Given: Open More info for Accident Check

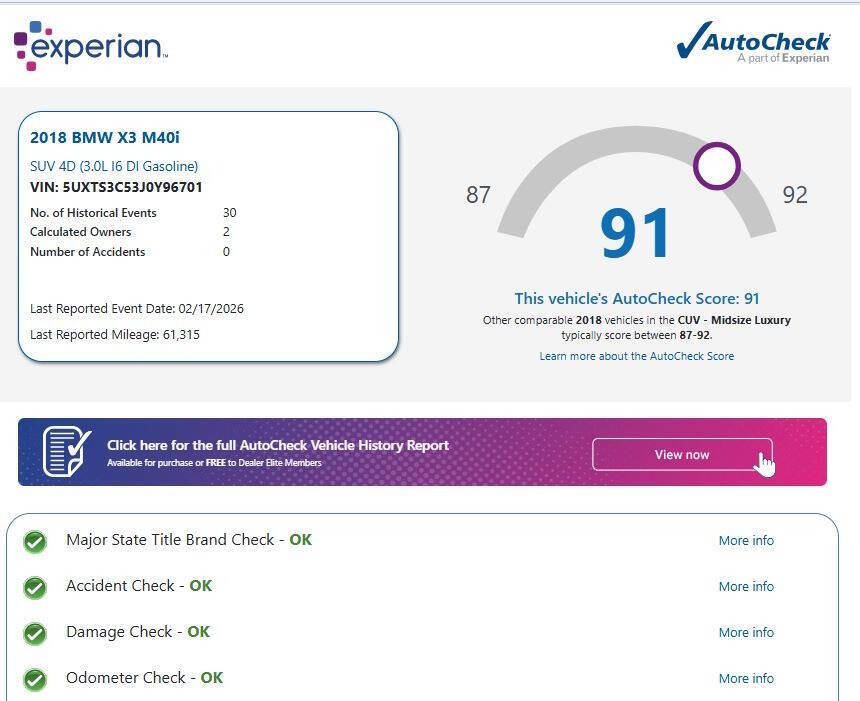Looking at the screenshot, I should [x=746, y=586].
